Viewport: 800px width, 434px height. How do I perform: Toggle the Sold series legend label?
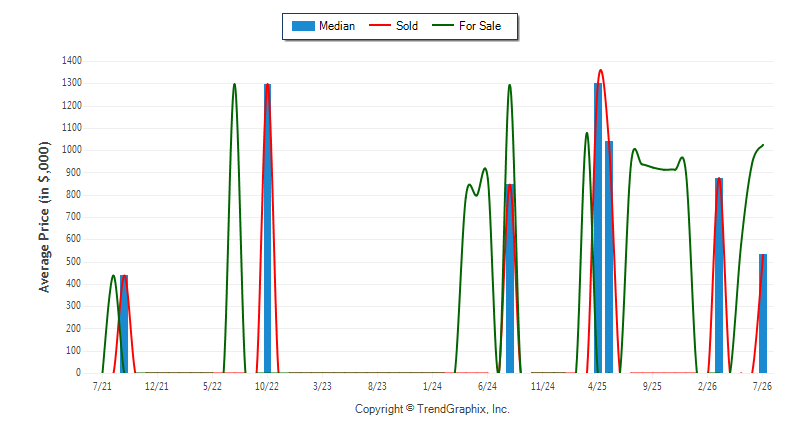407,26
